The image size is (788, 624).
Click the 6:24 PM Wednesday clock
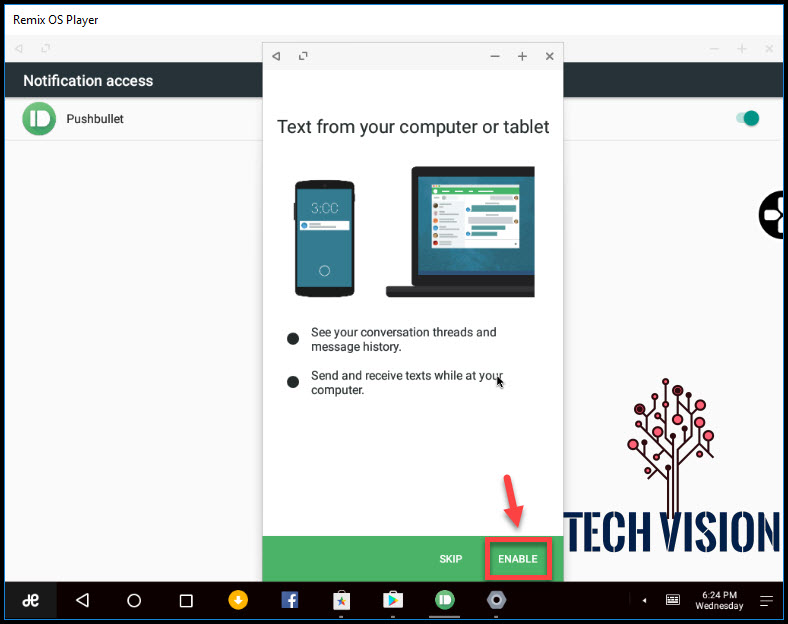click(719, 600)
